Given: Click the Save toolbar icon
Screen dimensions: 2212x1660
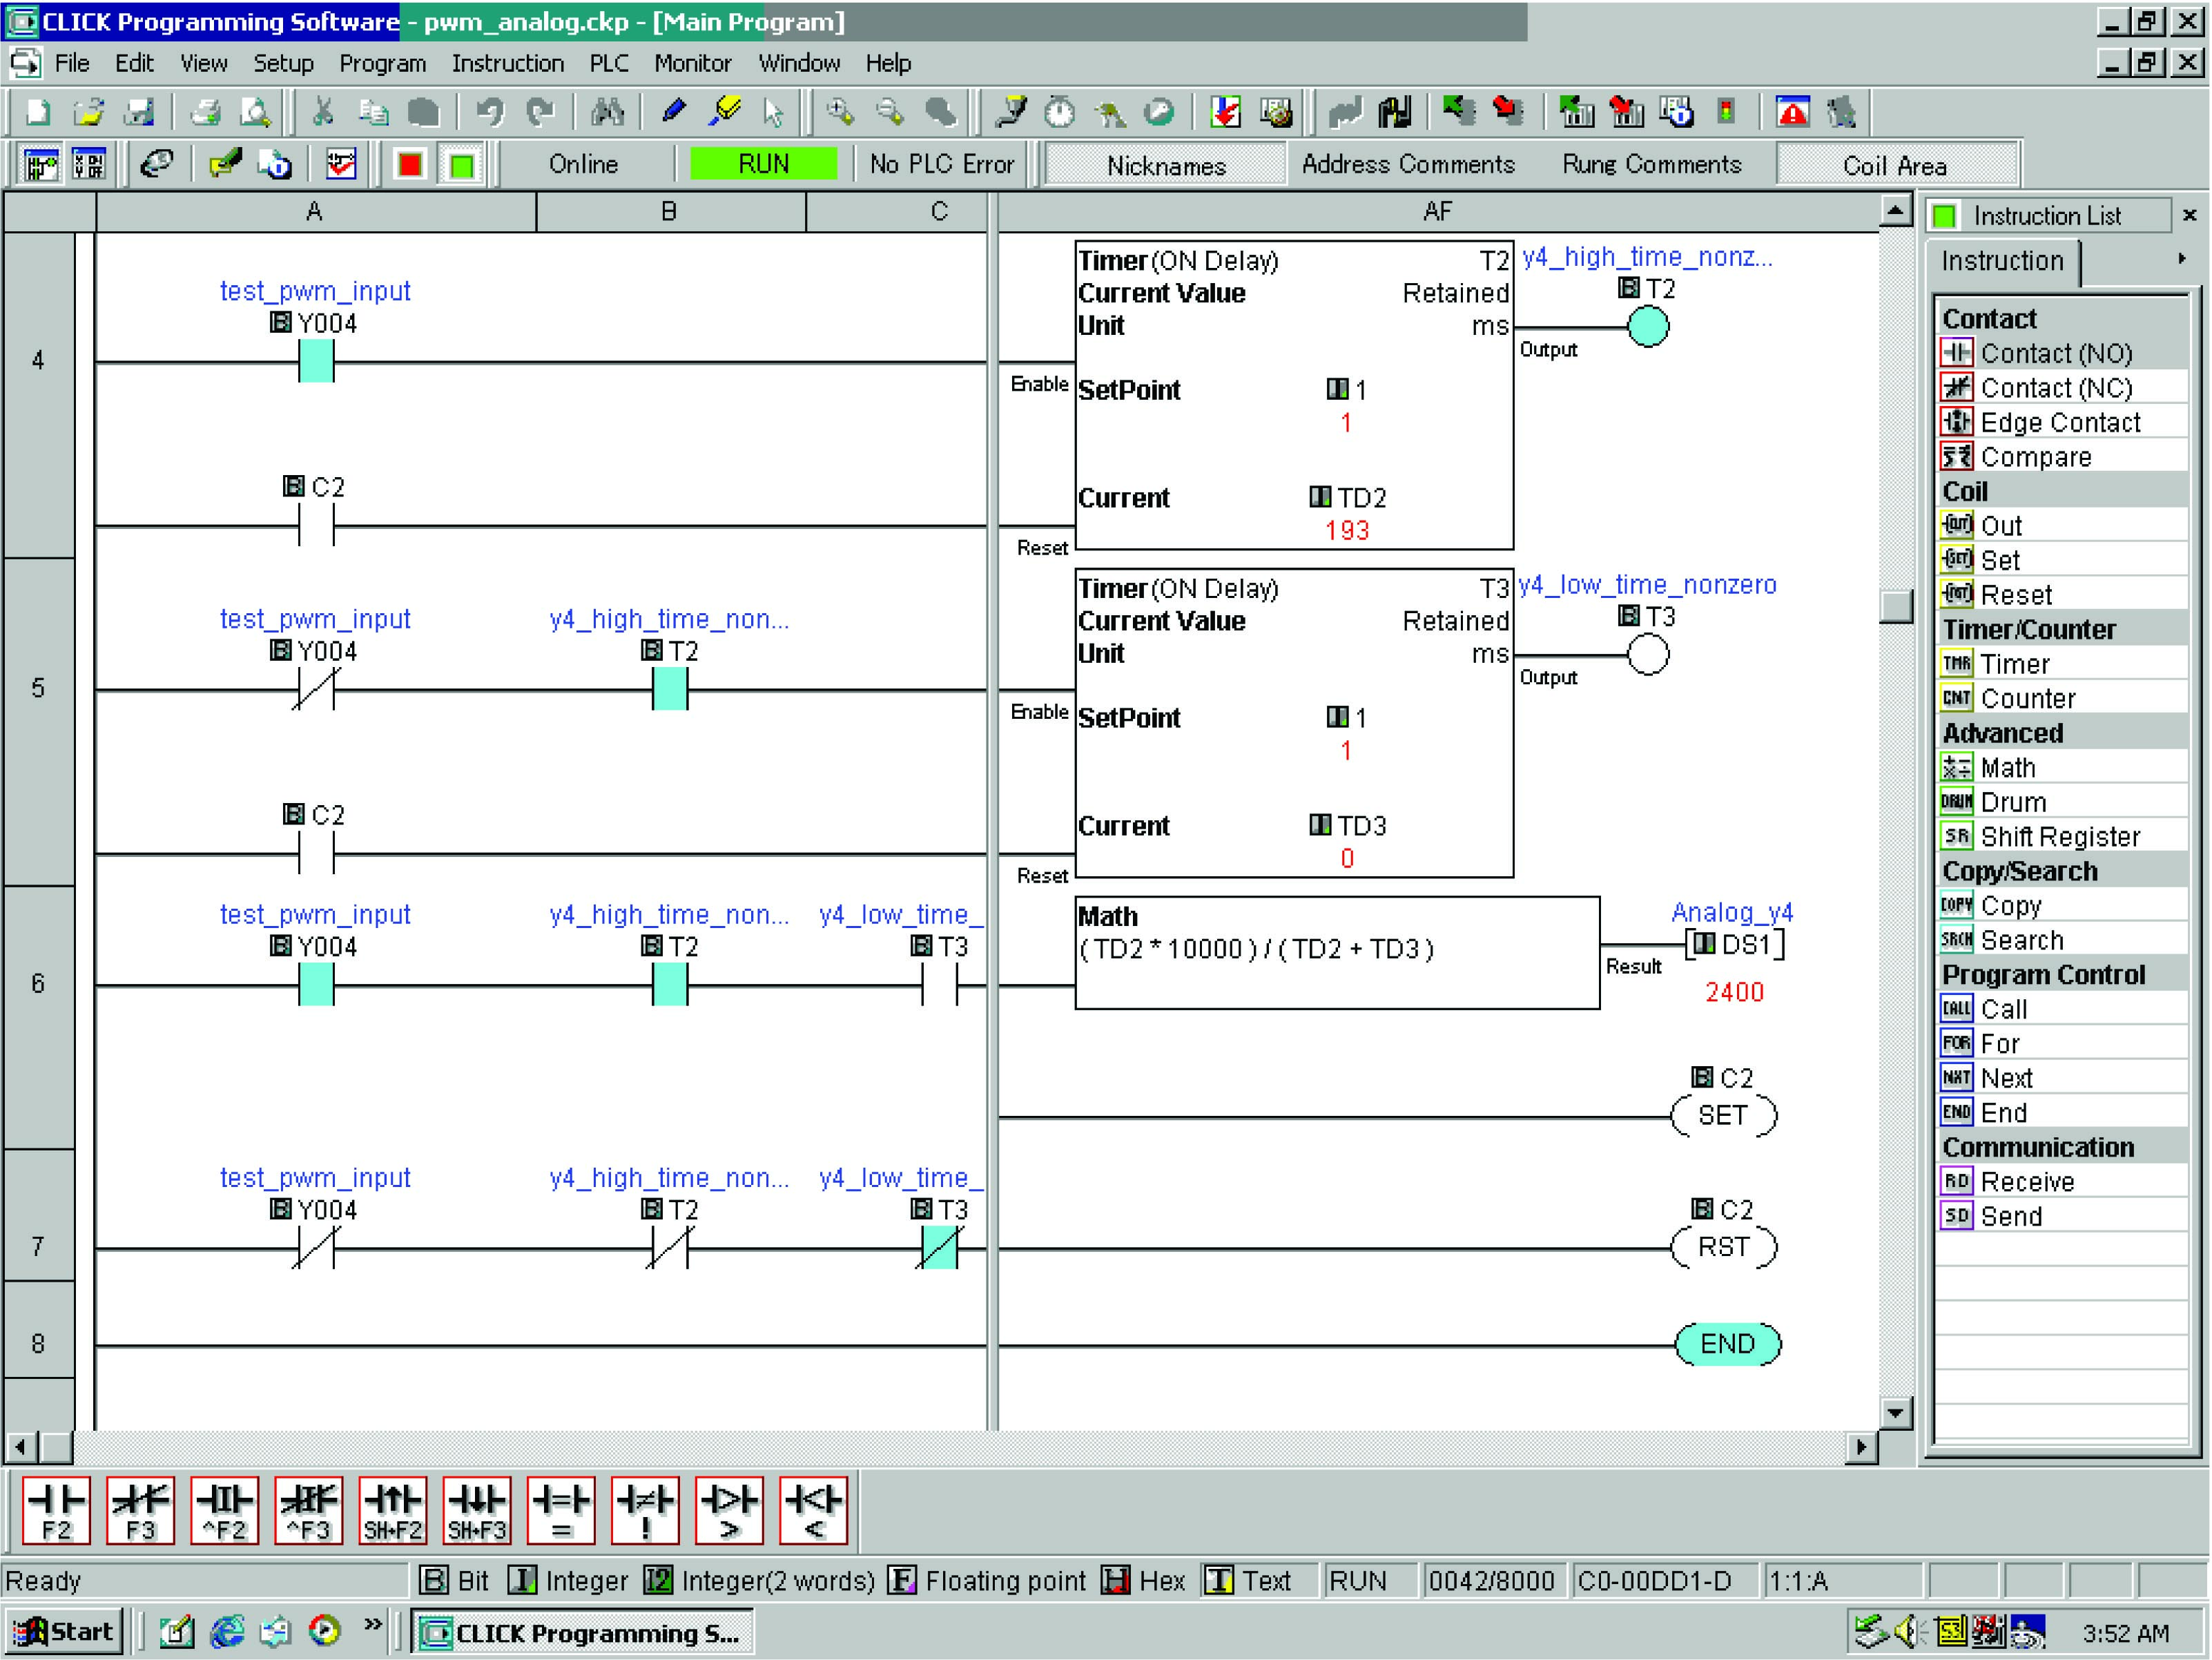Looking at the screenshot, I should click(x=140, y=112).
